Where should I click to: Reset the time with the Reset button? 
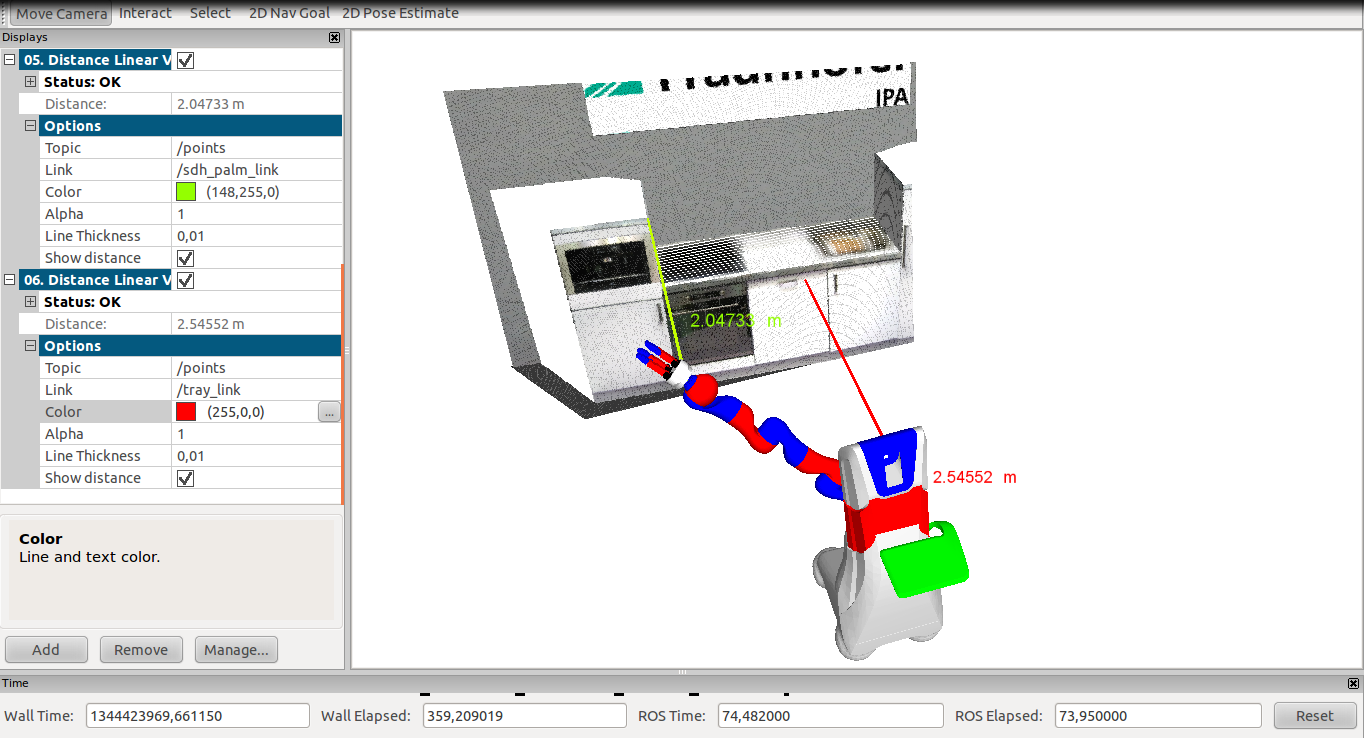[1314, 716]
